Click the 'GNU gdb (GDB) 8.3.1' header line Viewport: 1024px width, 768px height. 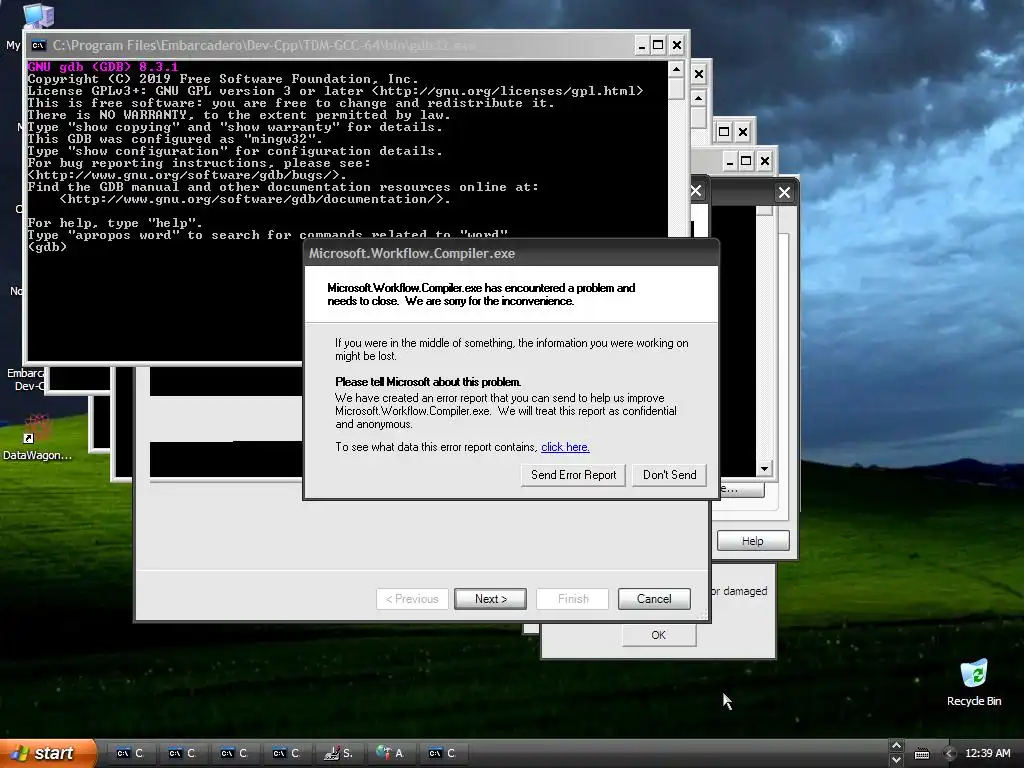103,67
